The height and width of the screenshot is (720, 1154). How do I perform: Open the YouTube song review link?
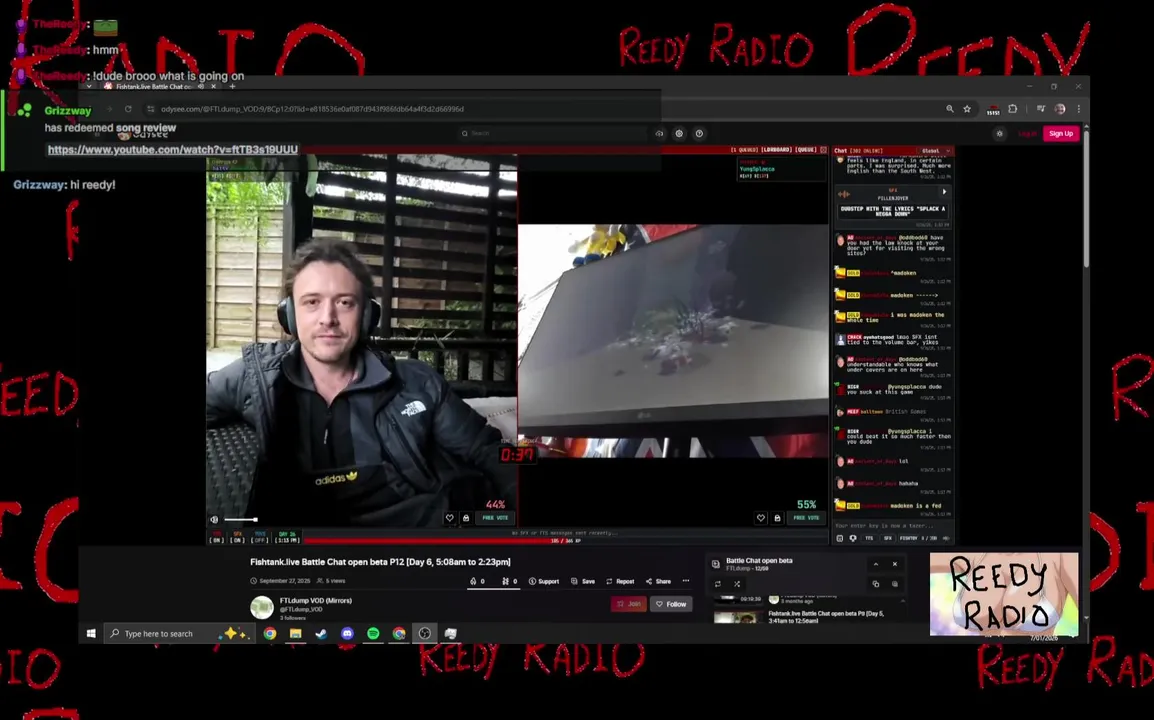tap(173, 149)
